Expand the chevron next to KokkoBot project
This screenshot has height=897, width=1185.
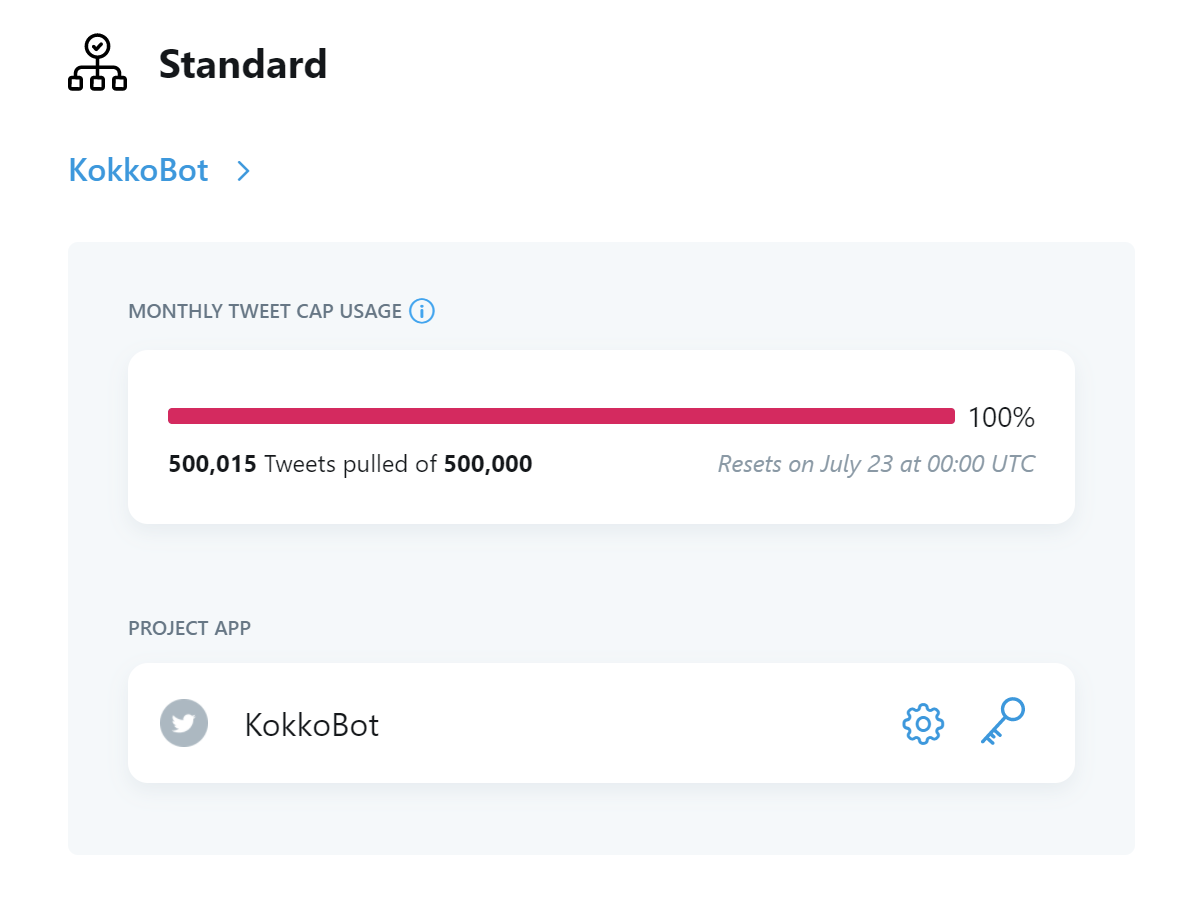click(x=243, y=171)
